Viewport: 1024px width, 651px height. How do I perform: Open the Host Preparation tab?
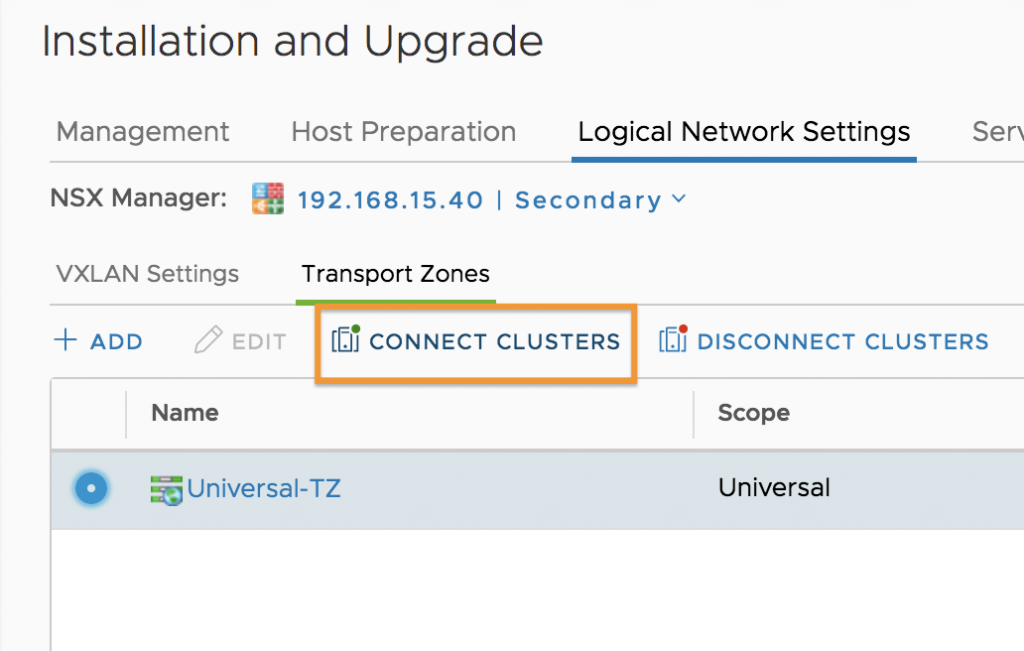click(404, 132)
